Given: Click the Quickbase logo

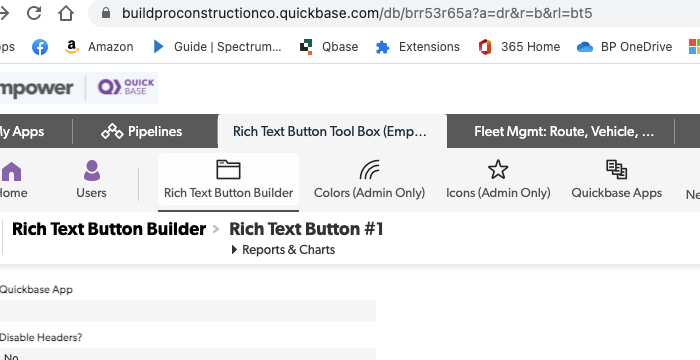Looking at the screenshot, I should 126,88.
